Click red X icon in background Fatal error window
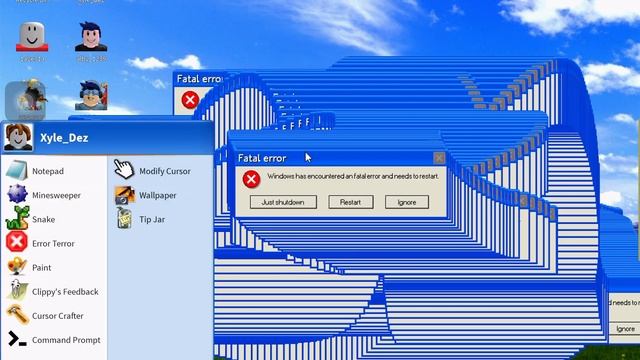This screenshot has height=360, width=640. [190, 100]
